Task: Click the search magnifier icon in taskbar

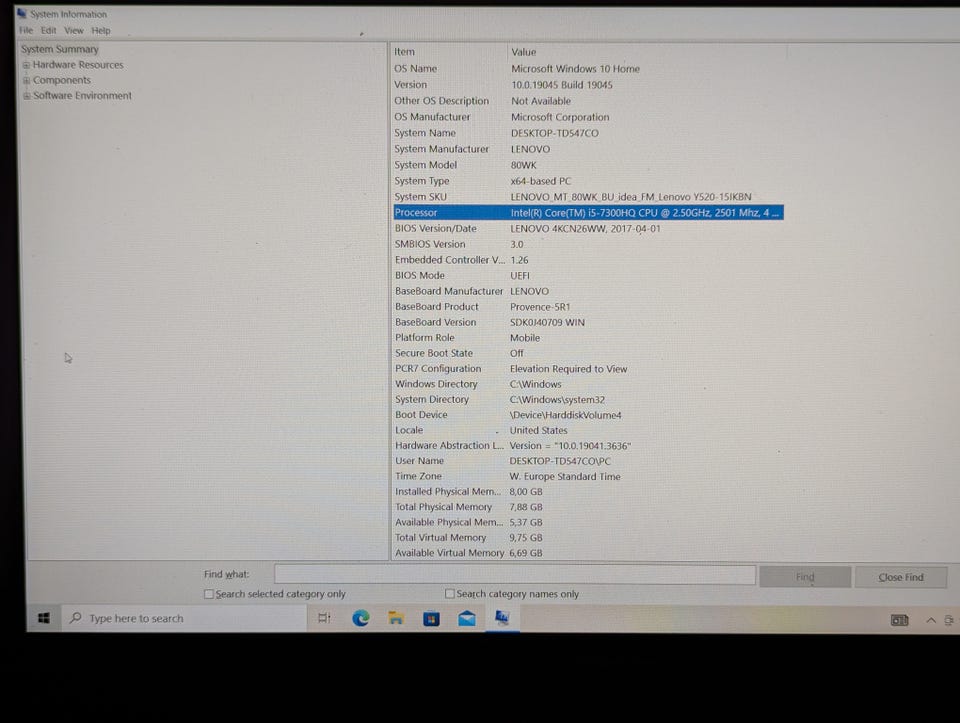Action: 76,618
